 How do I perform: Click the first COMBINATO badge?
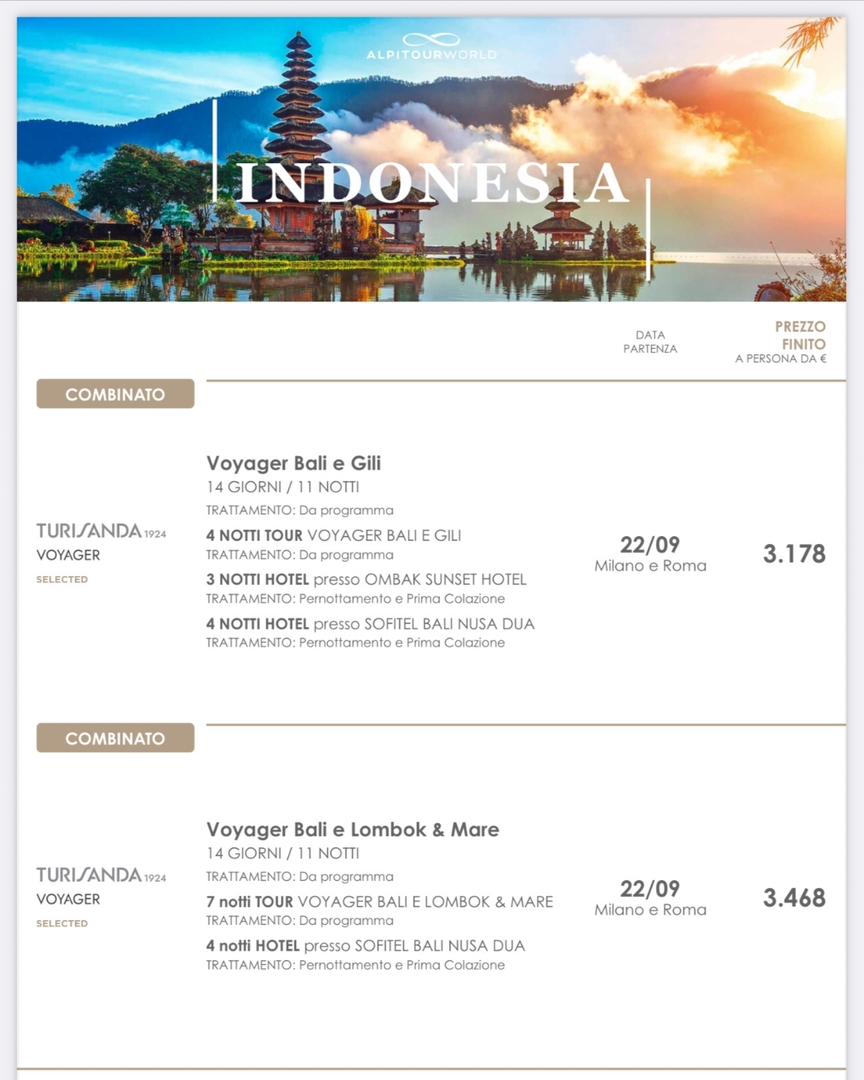click(x=115, y=393)
